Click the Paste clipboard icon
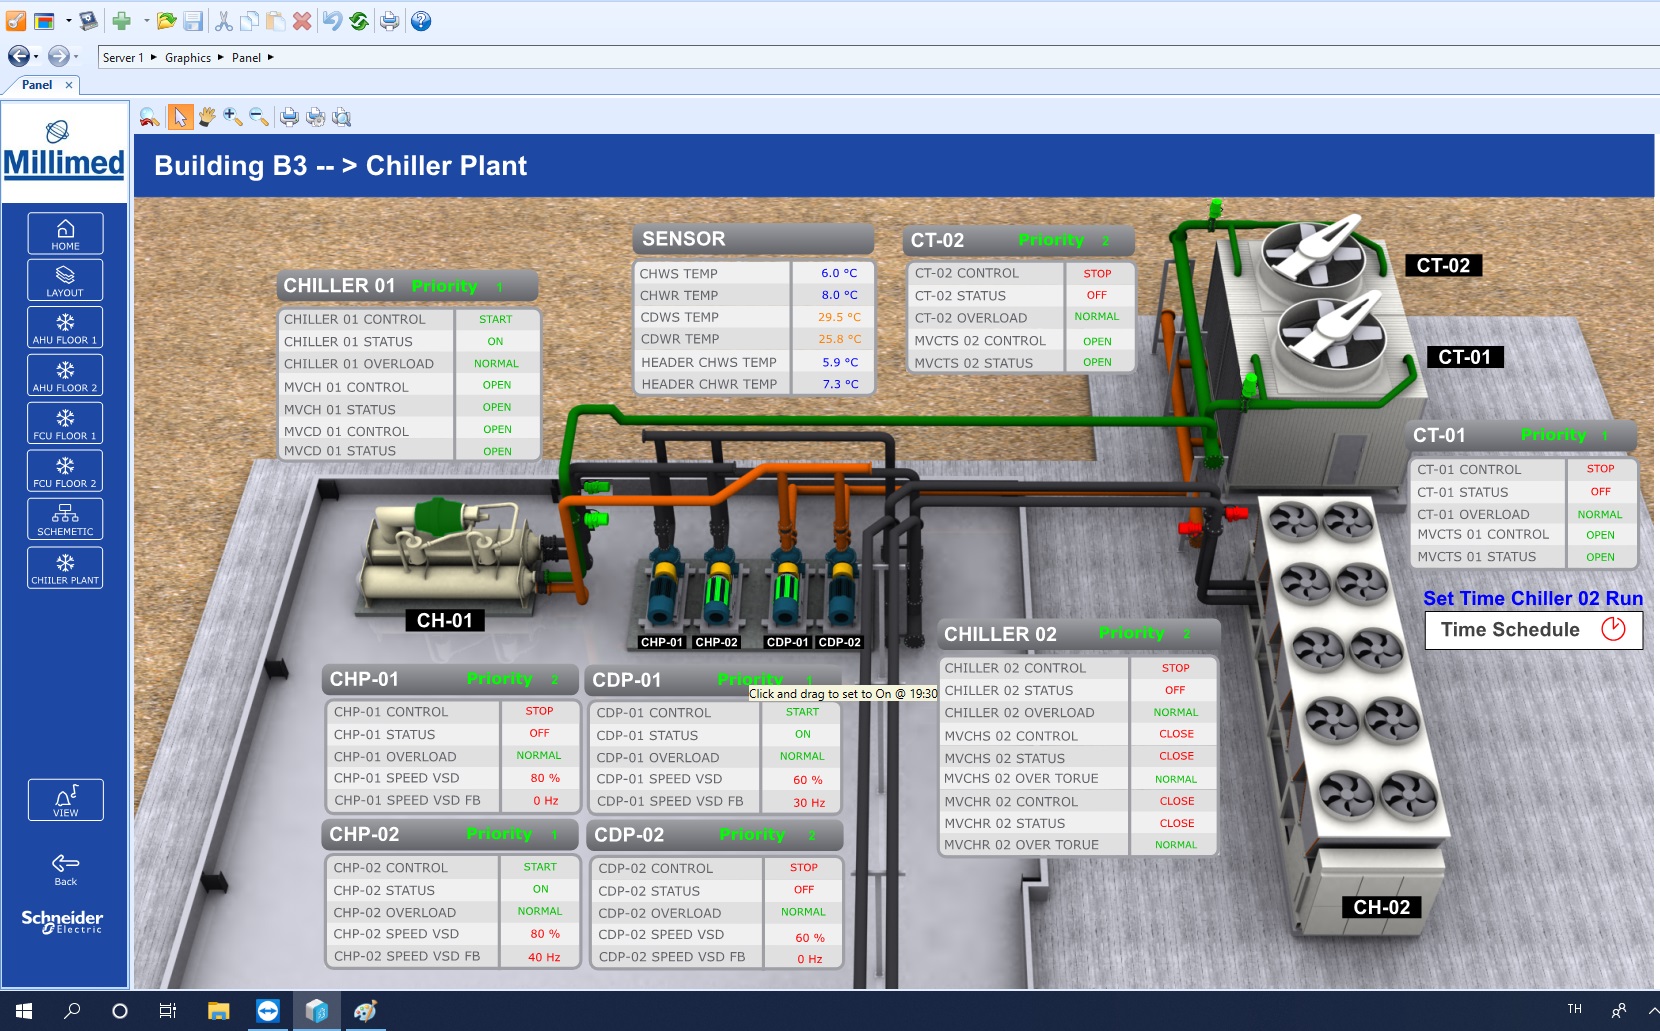 [x=275, y=21]
